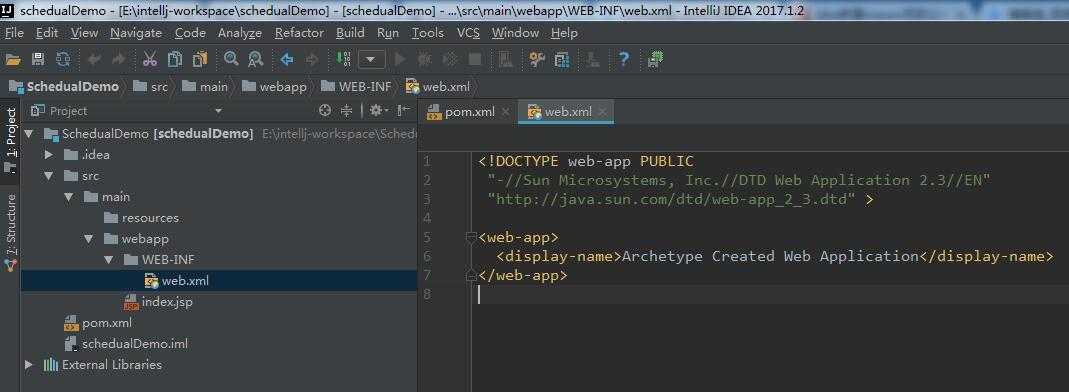Click Scroll from Source target icon
1069x392 pixels.
(325, 110)
